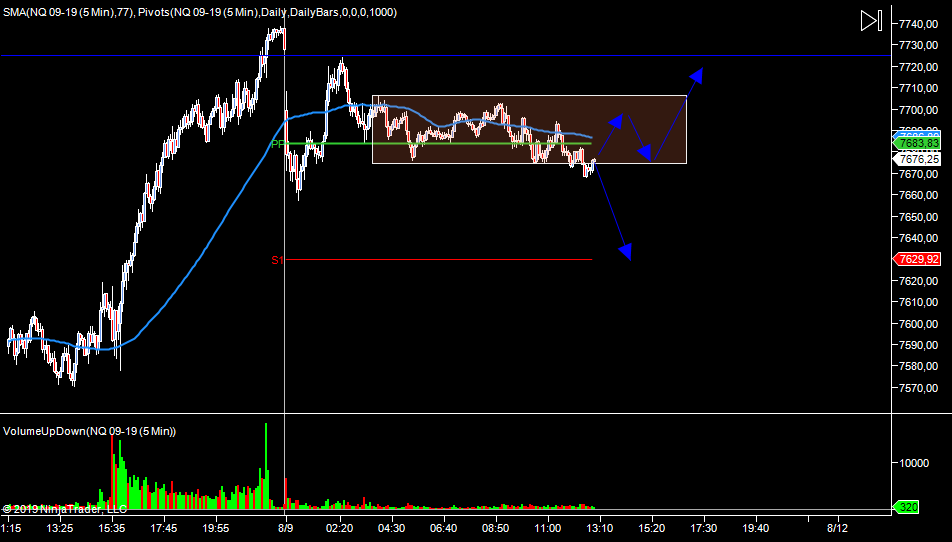The height and width of the screenshot is (542, 952).
Task: Click the VolumeUpDown indicator label
Action: 89,431
